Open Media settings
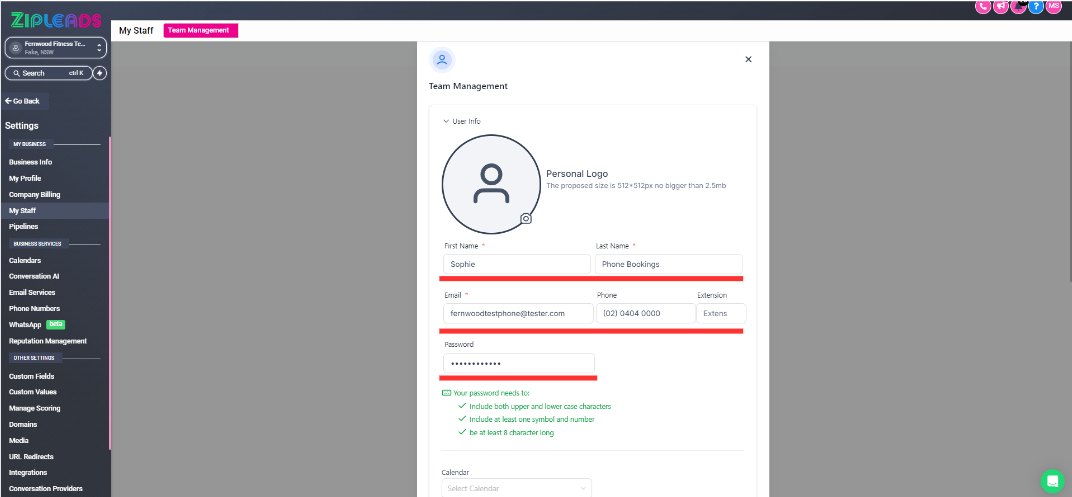Screen dimensions: 1072x497 click(19, 441)
